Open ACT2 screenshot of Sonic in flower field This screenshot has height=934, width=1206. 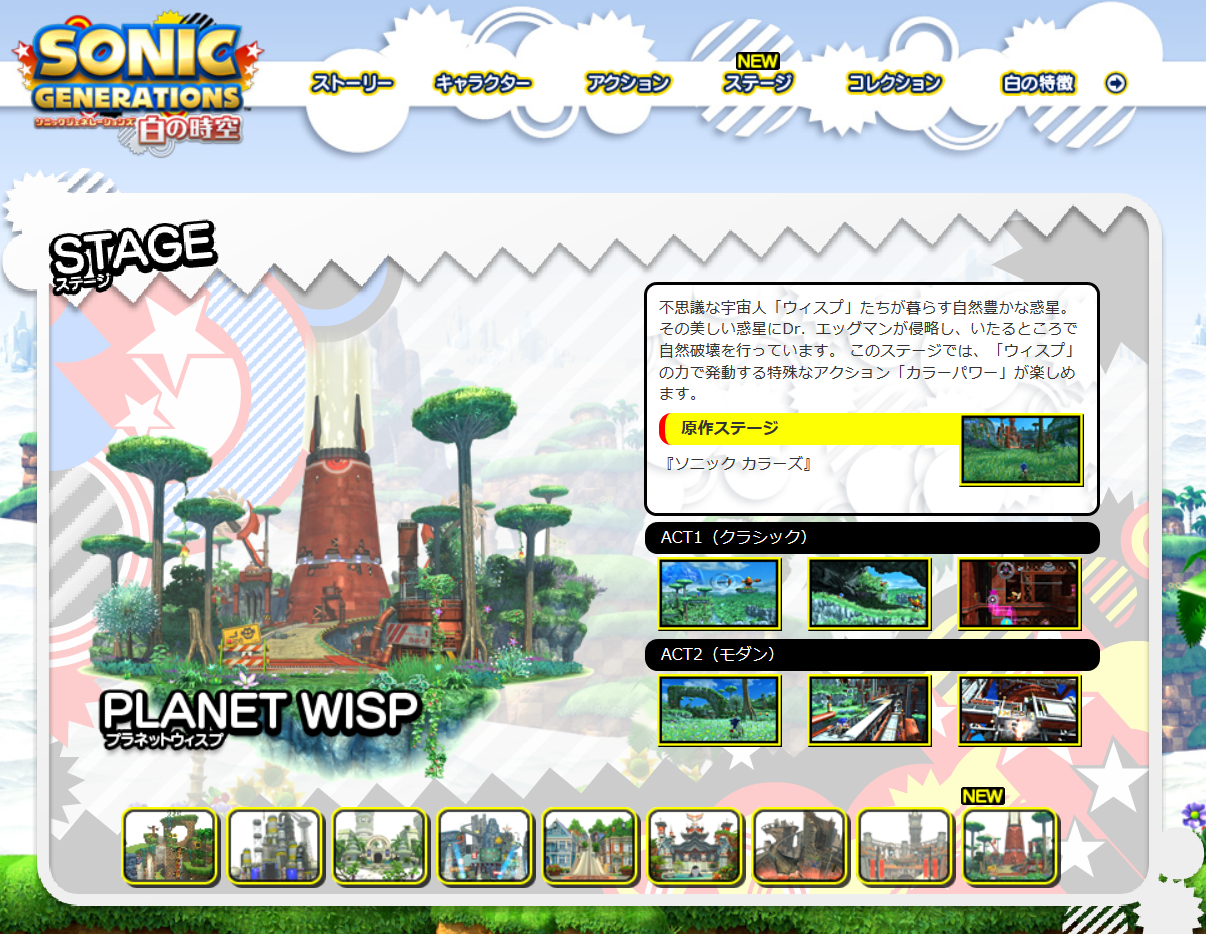tap(719, 710)
